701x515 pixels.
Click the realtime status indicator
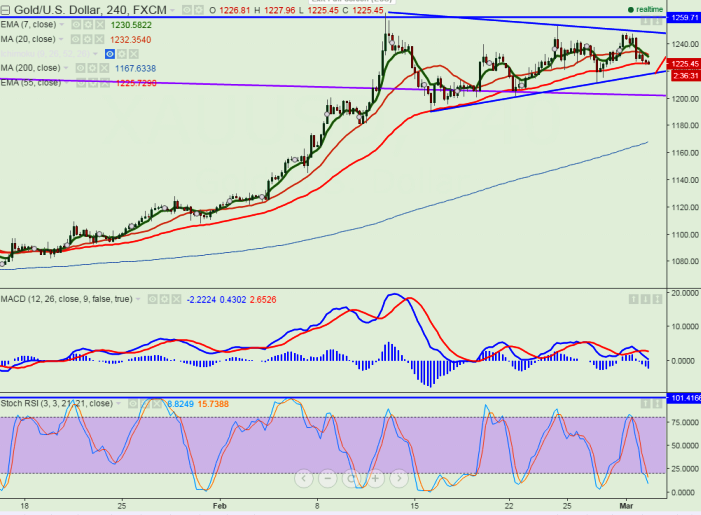[646, 9]
